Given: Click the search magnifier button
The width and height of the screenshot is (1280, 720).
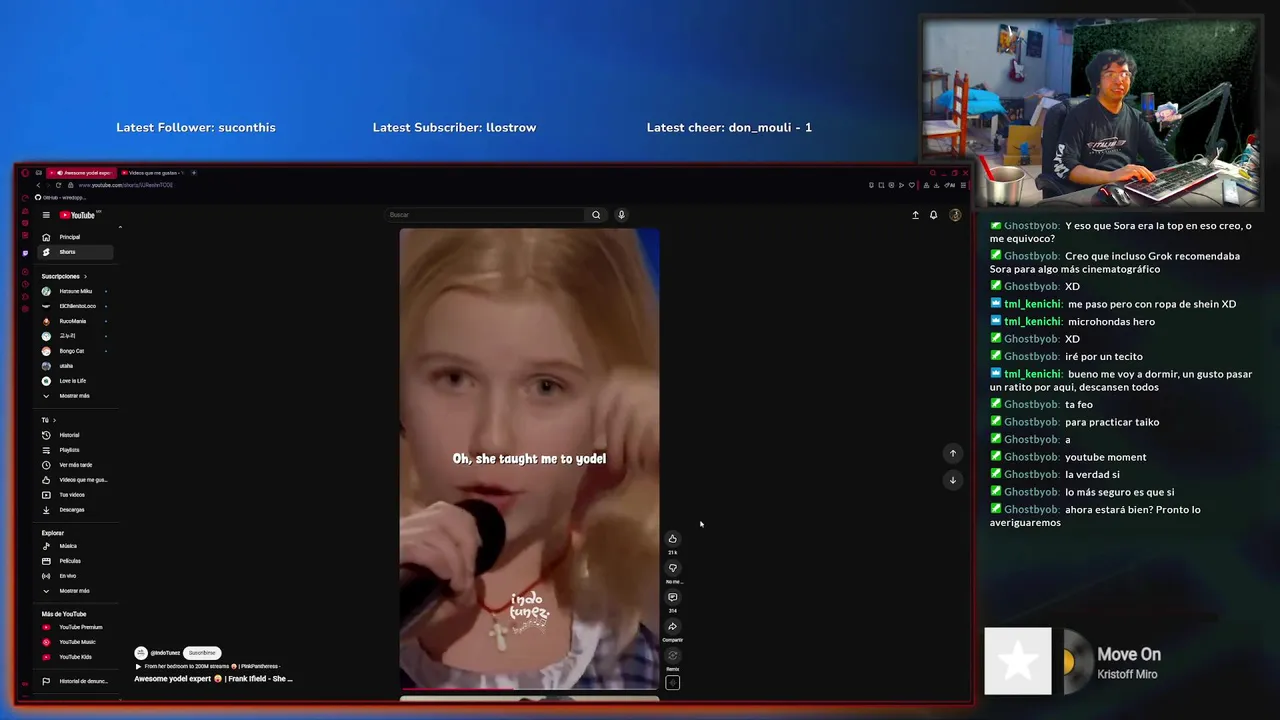Looking at the screenshot, I should tap(596, 215).
